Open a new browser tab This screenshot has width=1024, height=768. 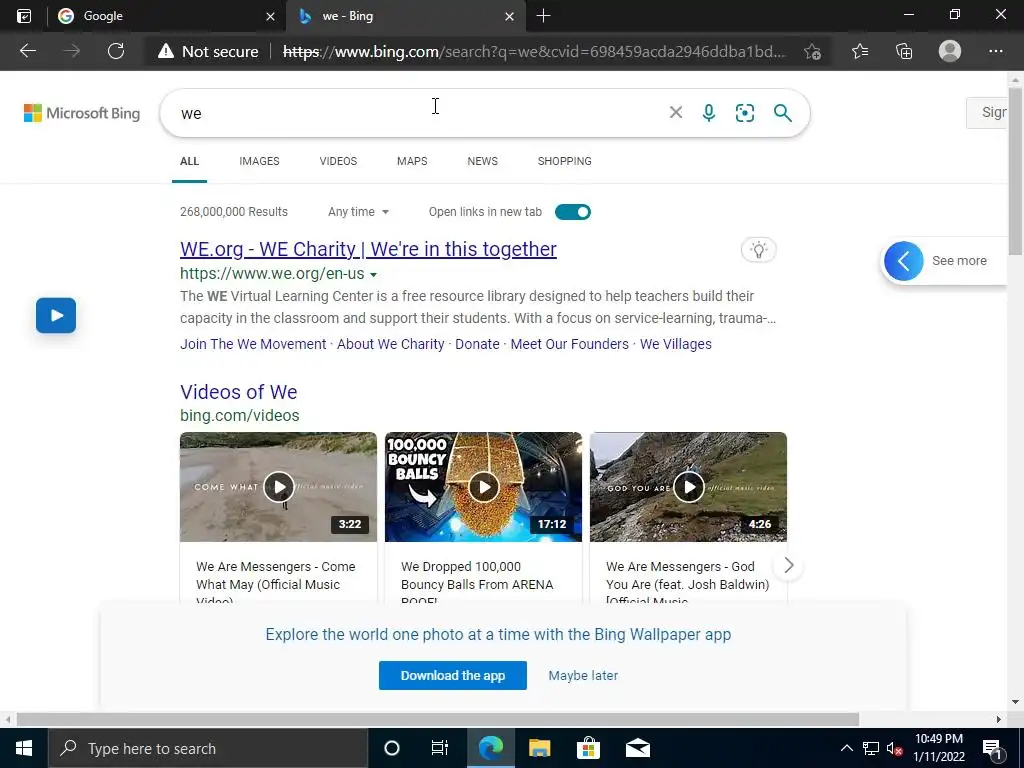pyautogui.click(x=543, y=16)
